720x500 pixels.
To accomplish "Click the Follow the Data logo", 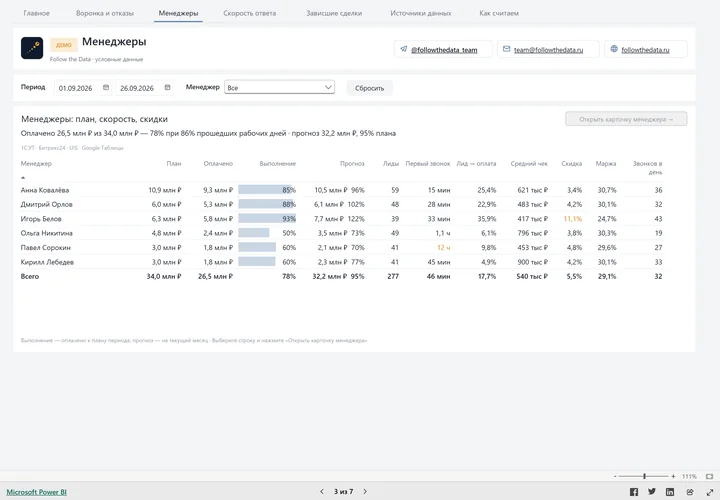I will (x=32, y=48).
